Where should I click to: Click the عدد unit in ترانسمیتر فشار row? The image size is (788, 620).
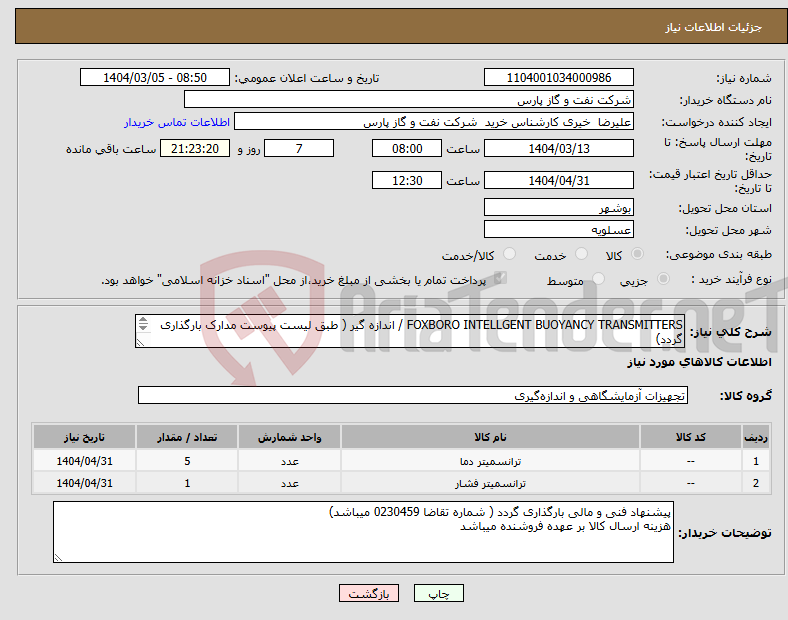tap(289, 483)
